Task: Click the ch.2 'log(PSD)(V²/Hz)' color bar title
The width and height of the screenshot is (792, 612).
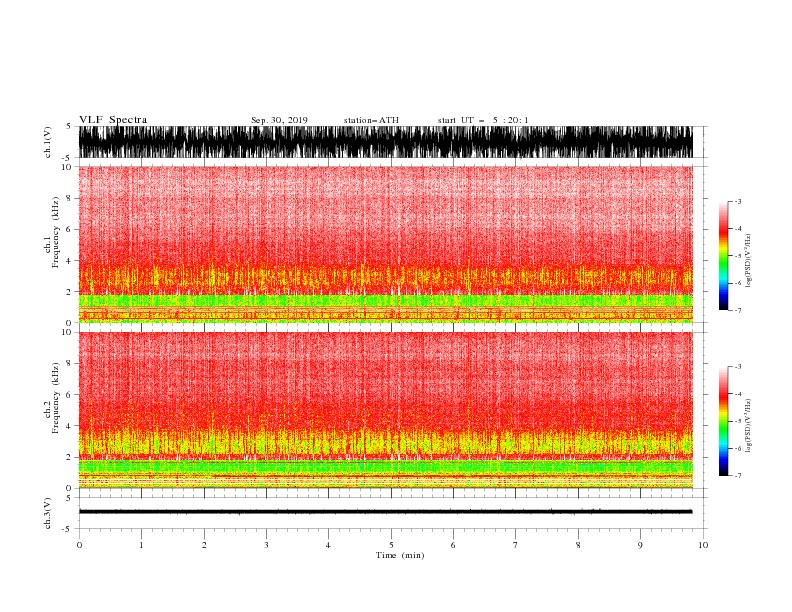Action: (x=749, y=426)
